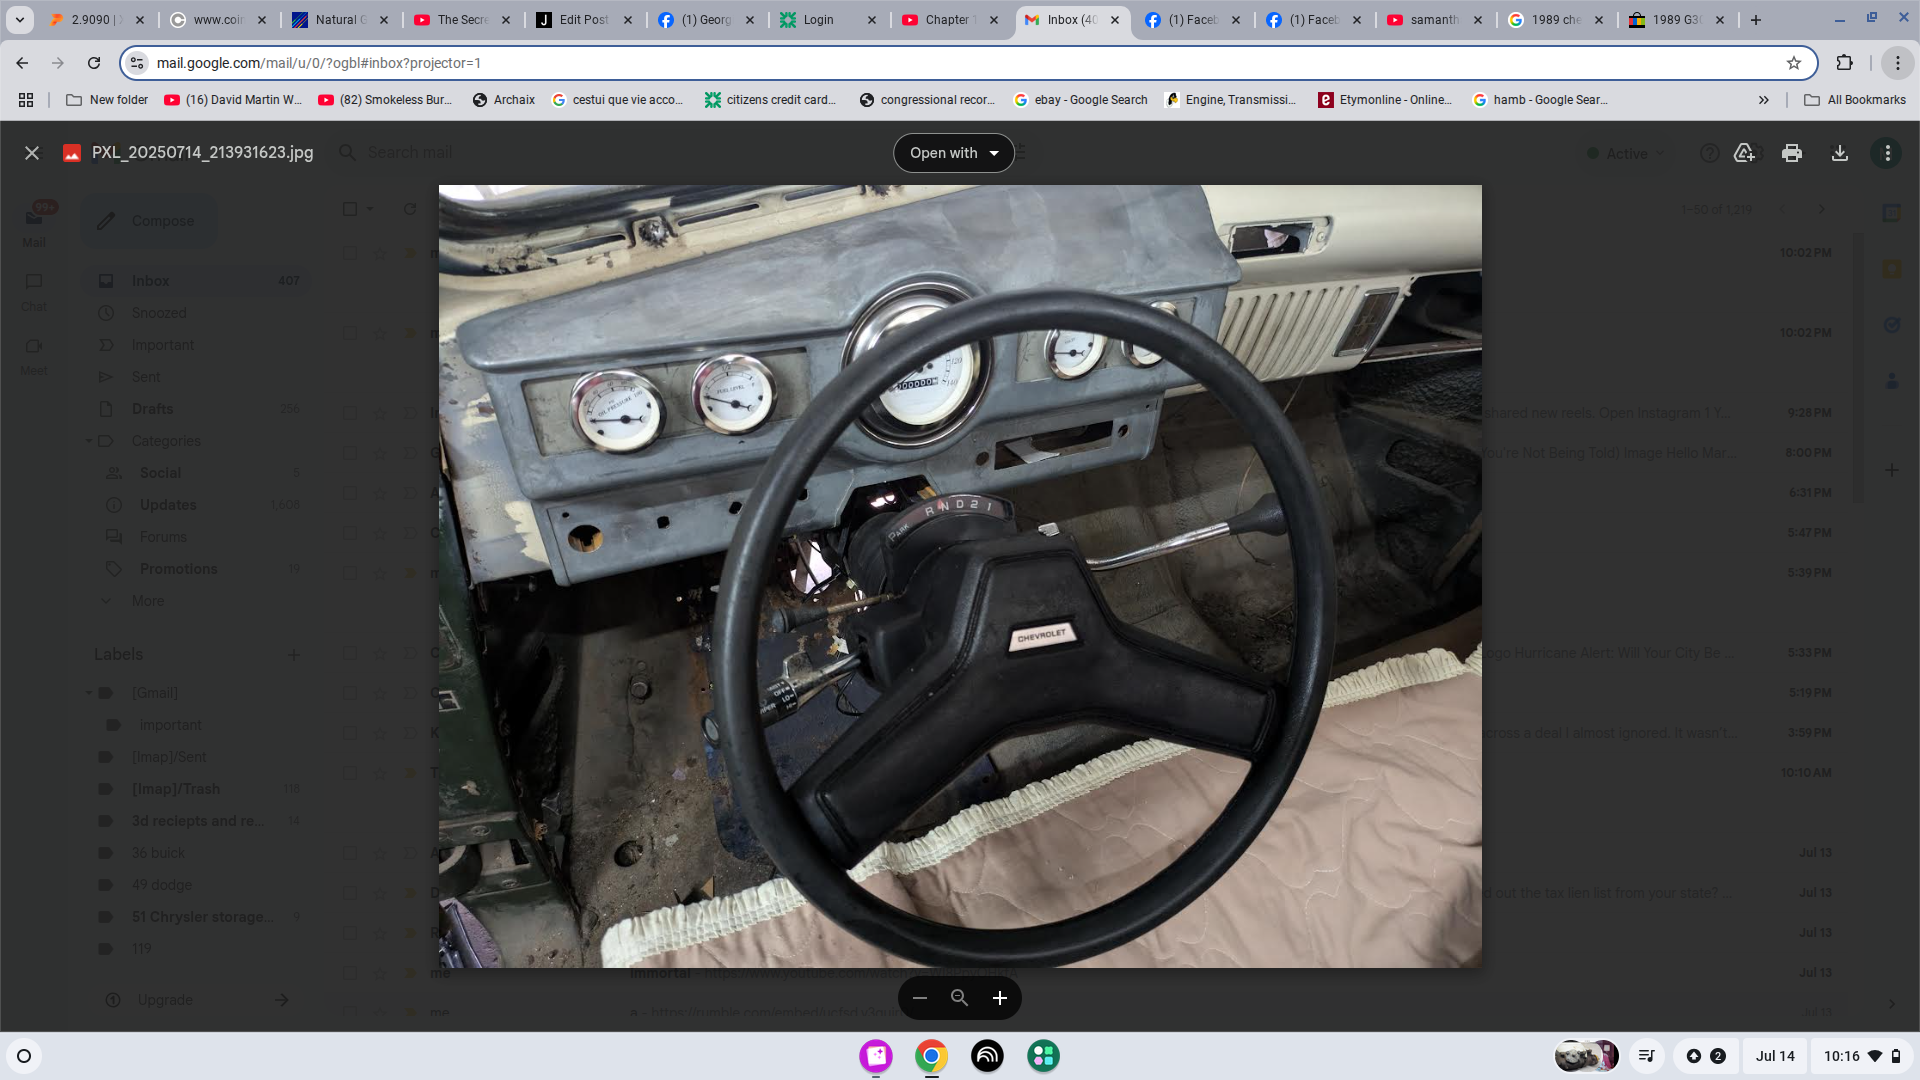Open '(16) David Martin W...' bookmark
This screenshot has height=1080, width=1920.
click(233, 100)
